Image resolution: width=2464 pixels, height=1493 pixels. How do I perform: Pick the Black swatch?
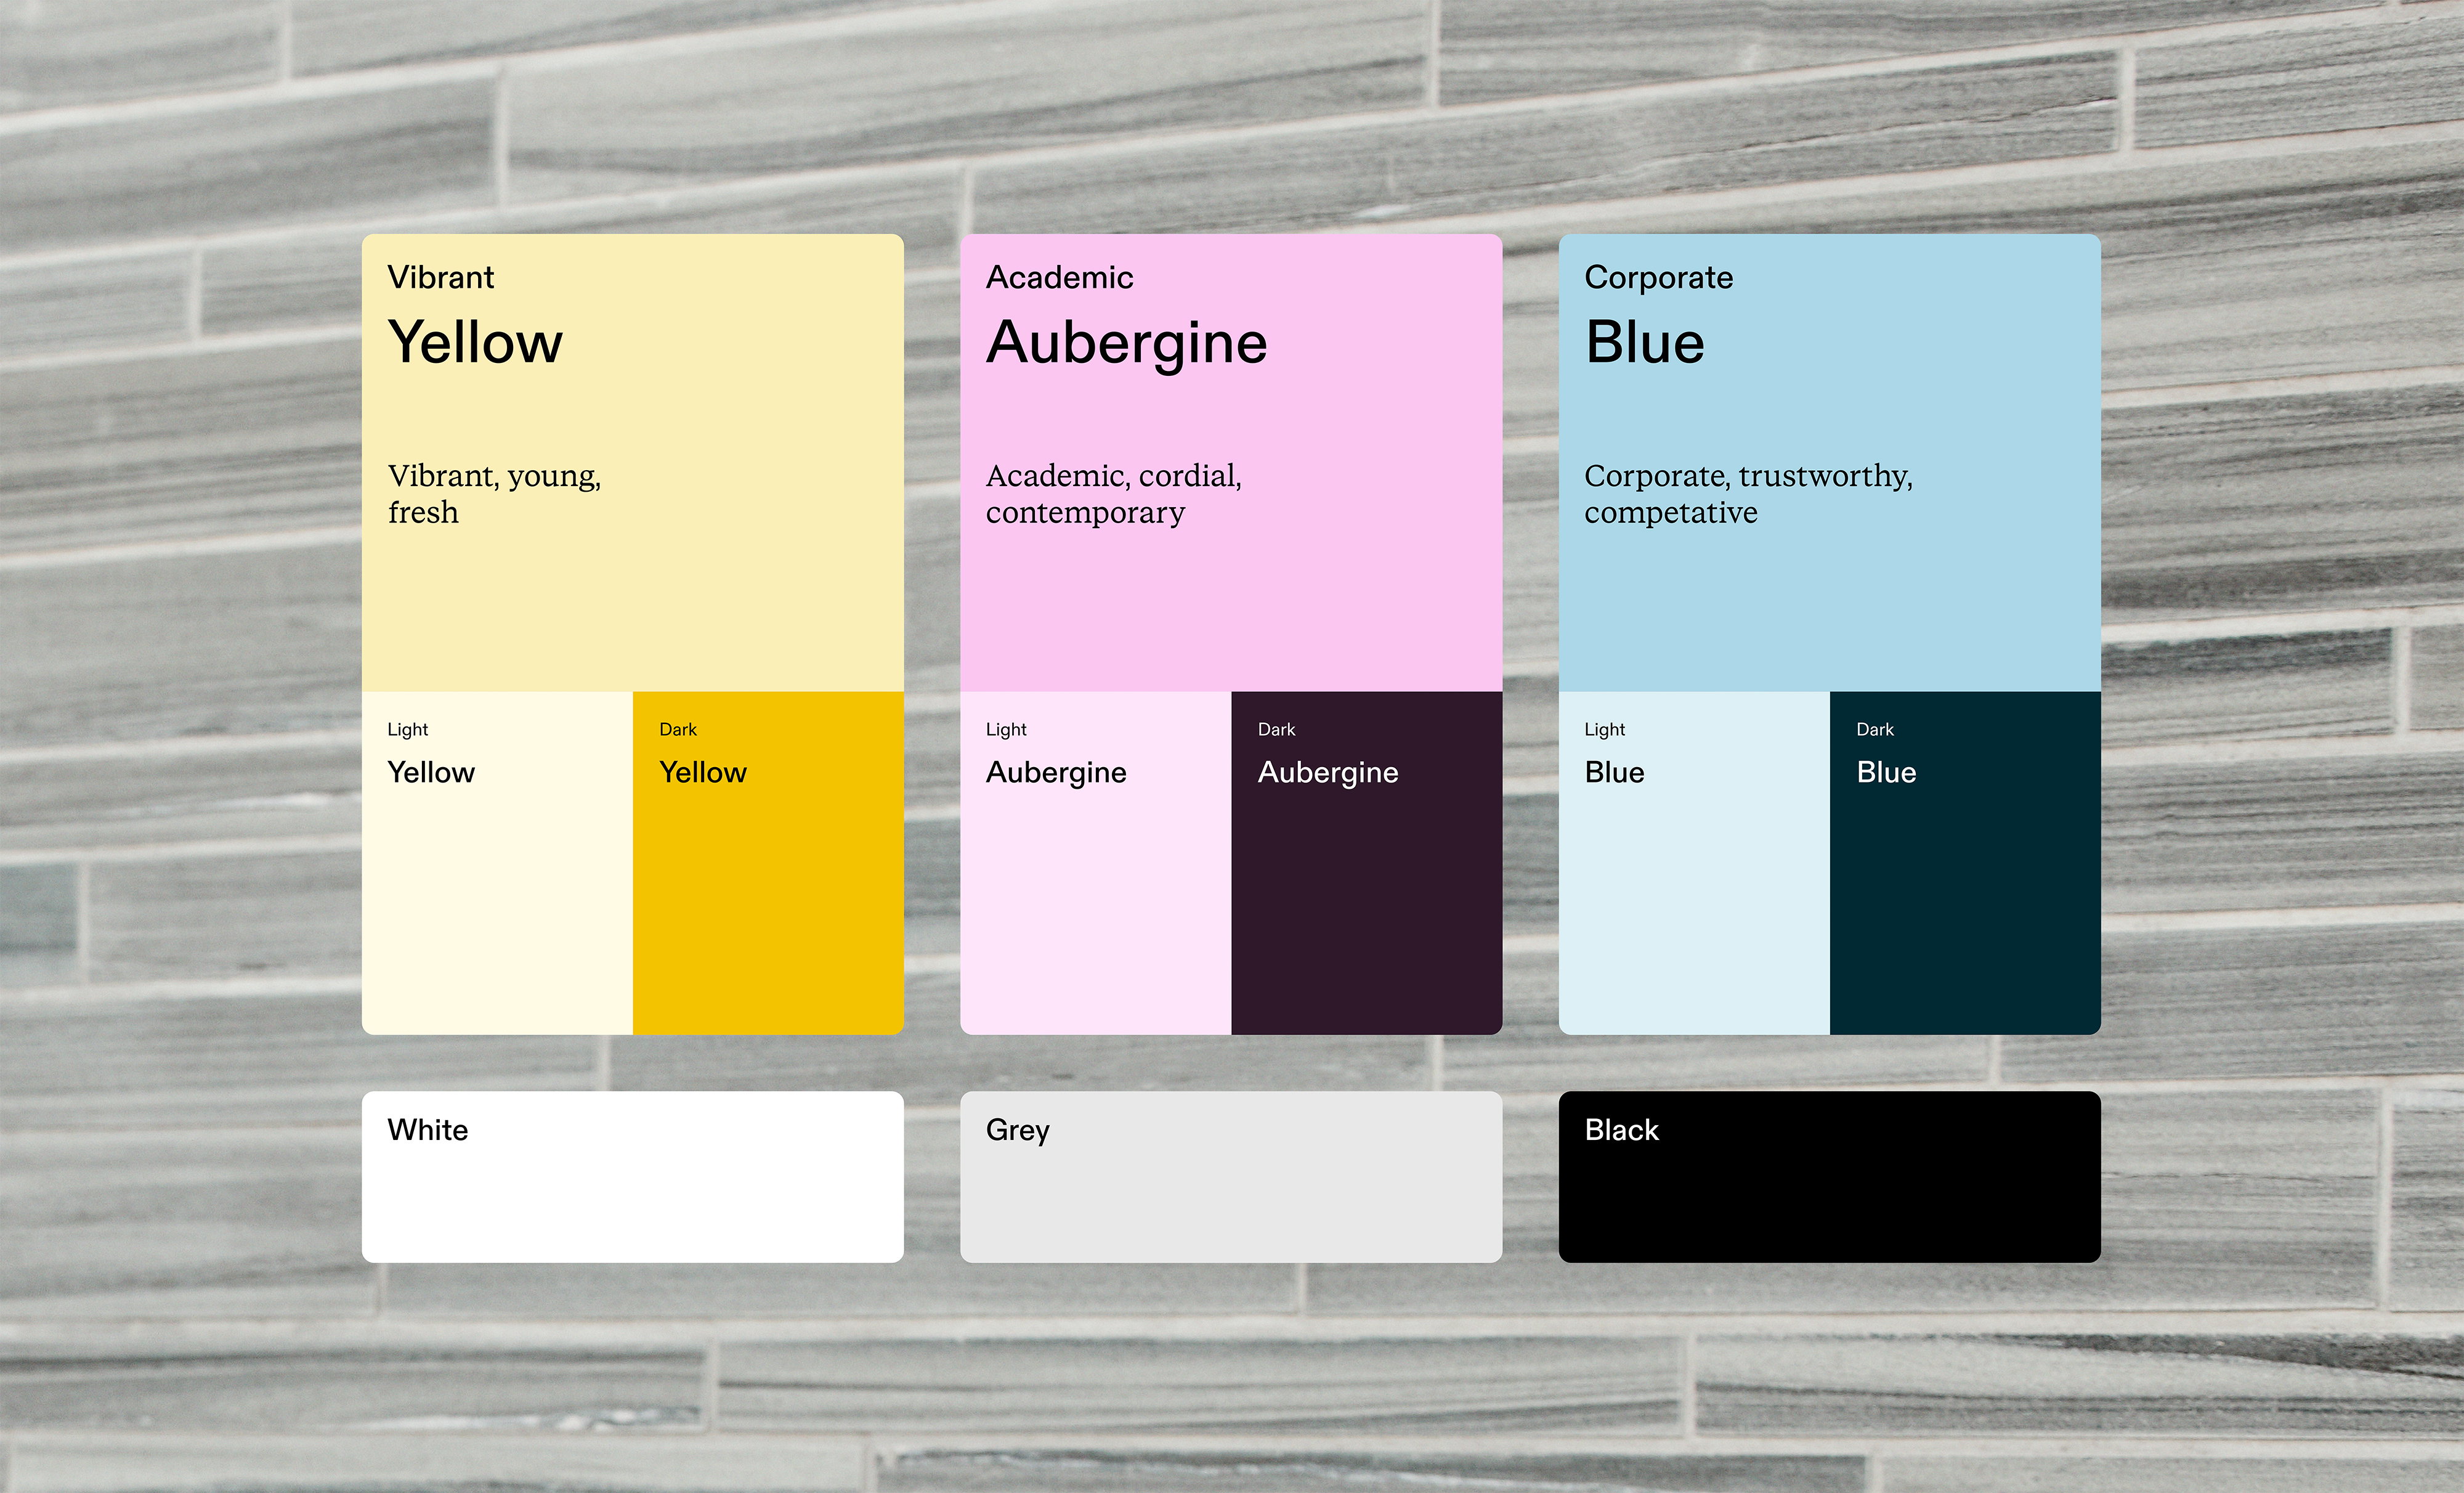[1829, 1176]
